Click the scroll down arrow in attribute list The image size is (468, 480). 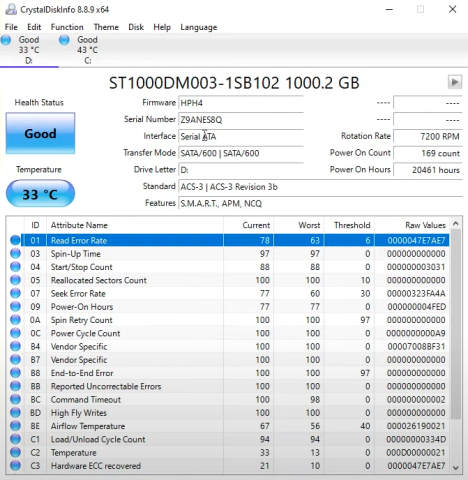[x=456, y=468]
